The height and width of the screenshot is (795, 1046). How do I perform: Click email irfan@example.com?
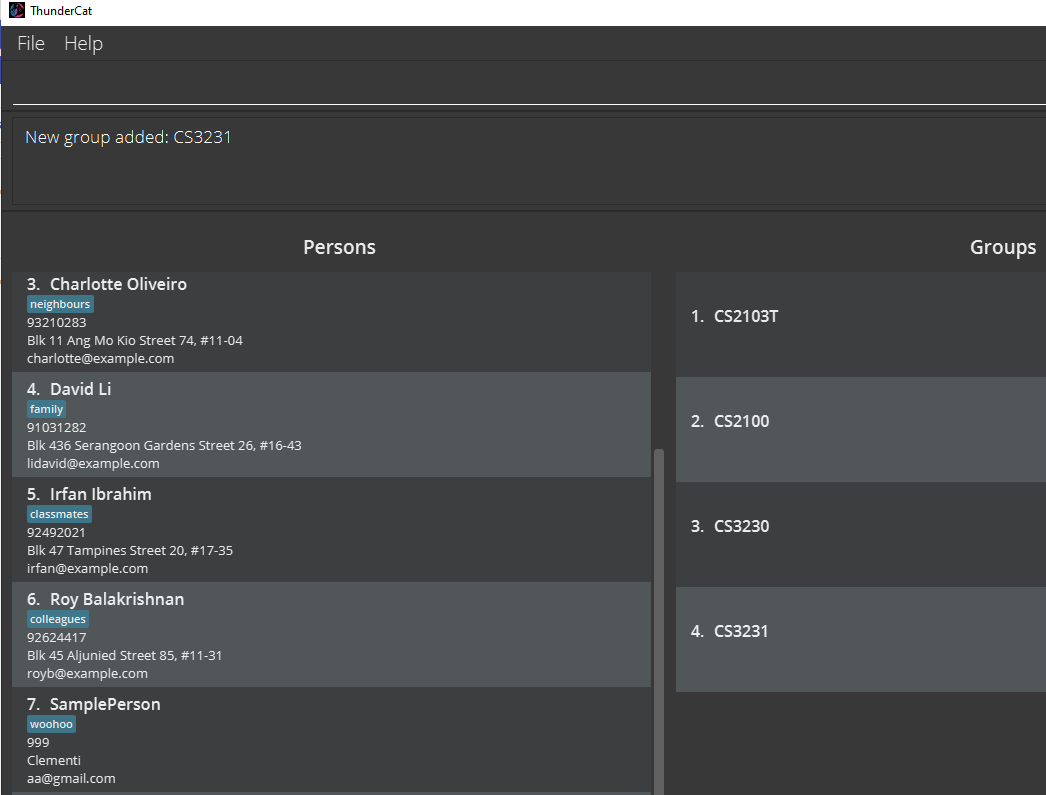(x=87, y=569)
